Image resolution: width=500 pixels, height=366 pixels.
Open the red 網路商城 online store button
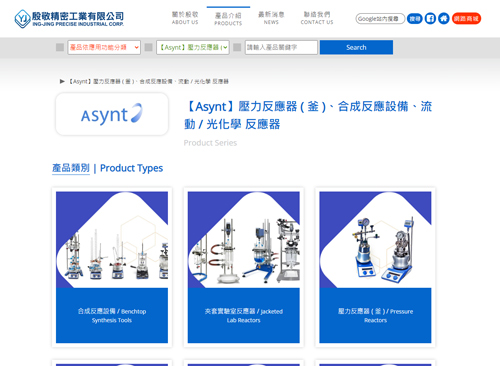(466, 19)
